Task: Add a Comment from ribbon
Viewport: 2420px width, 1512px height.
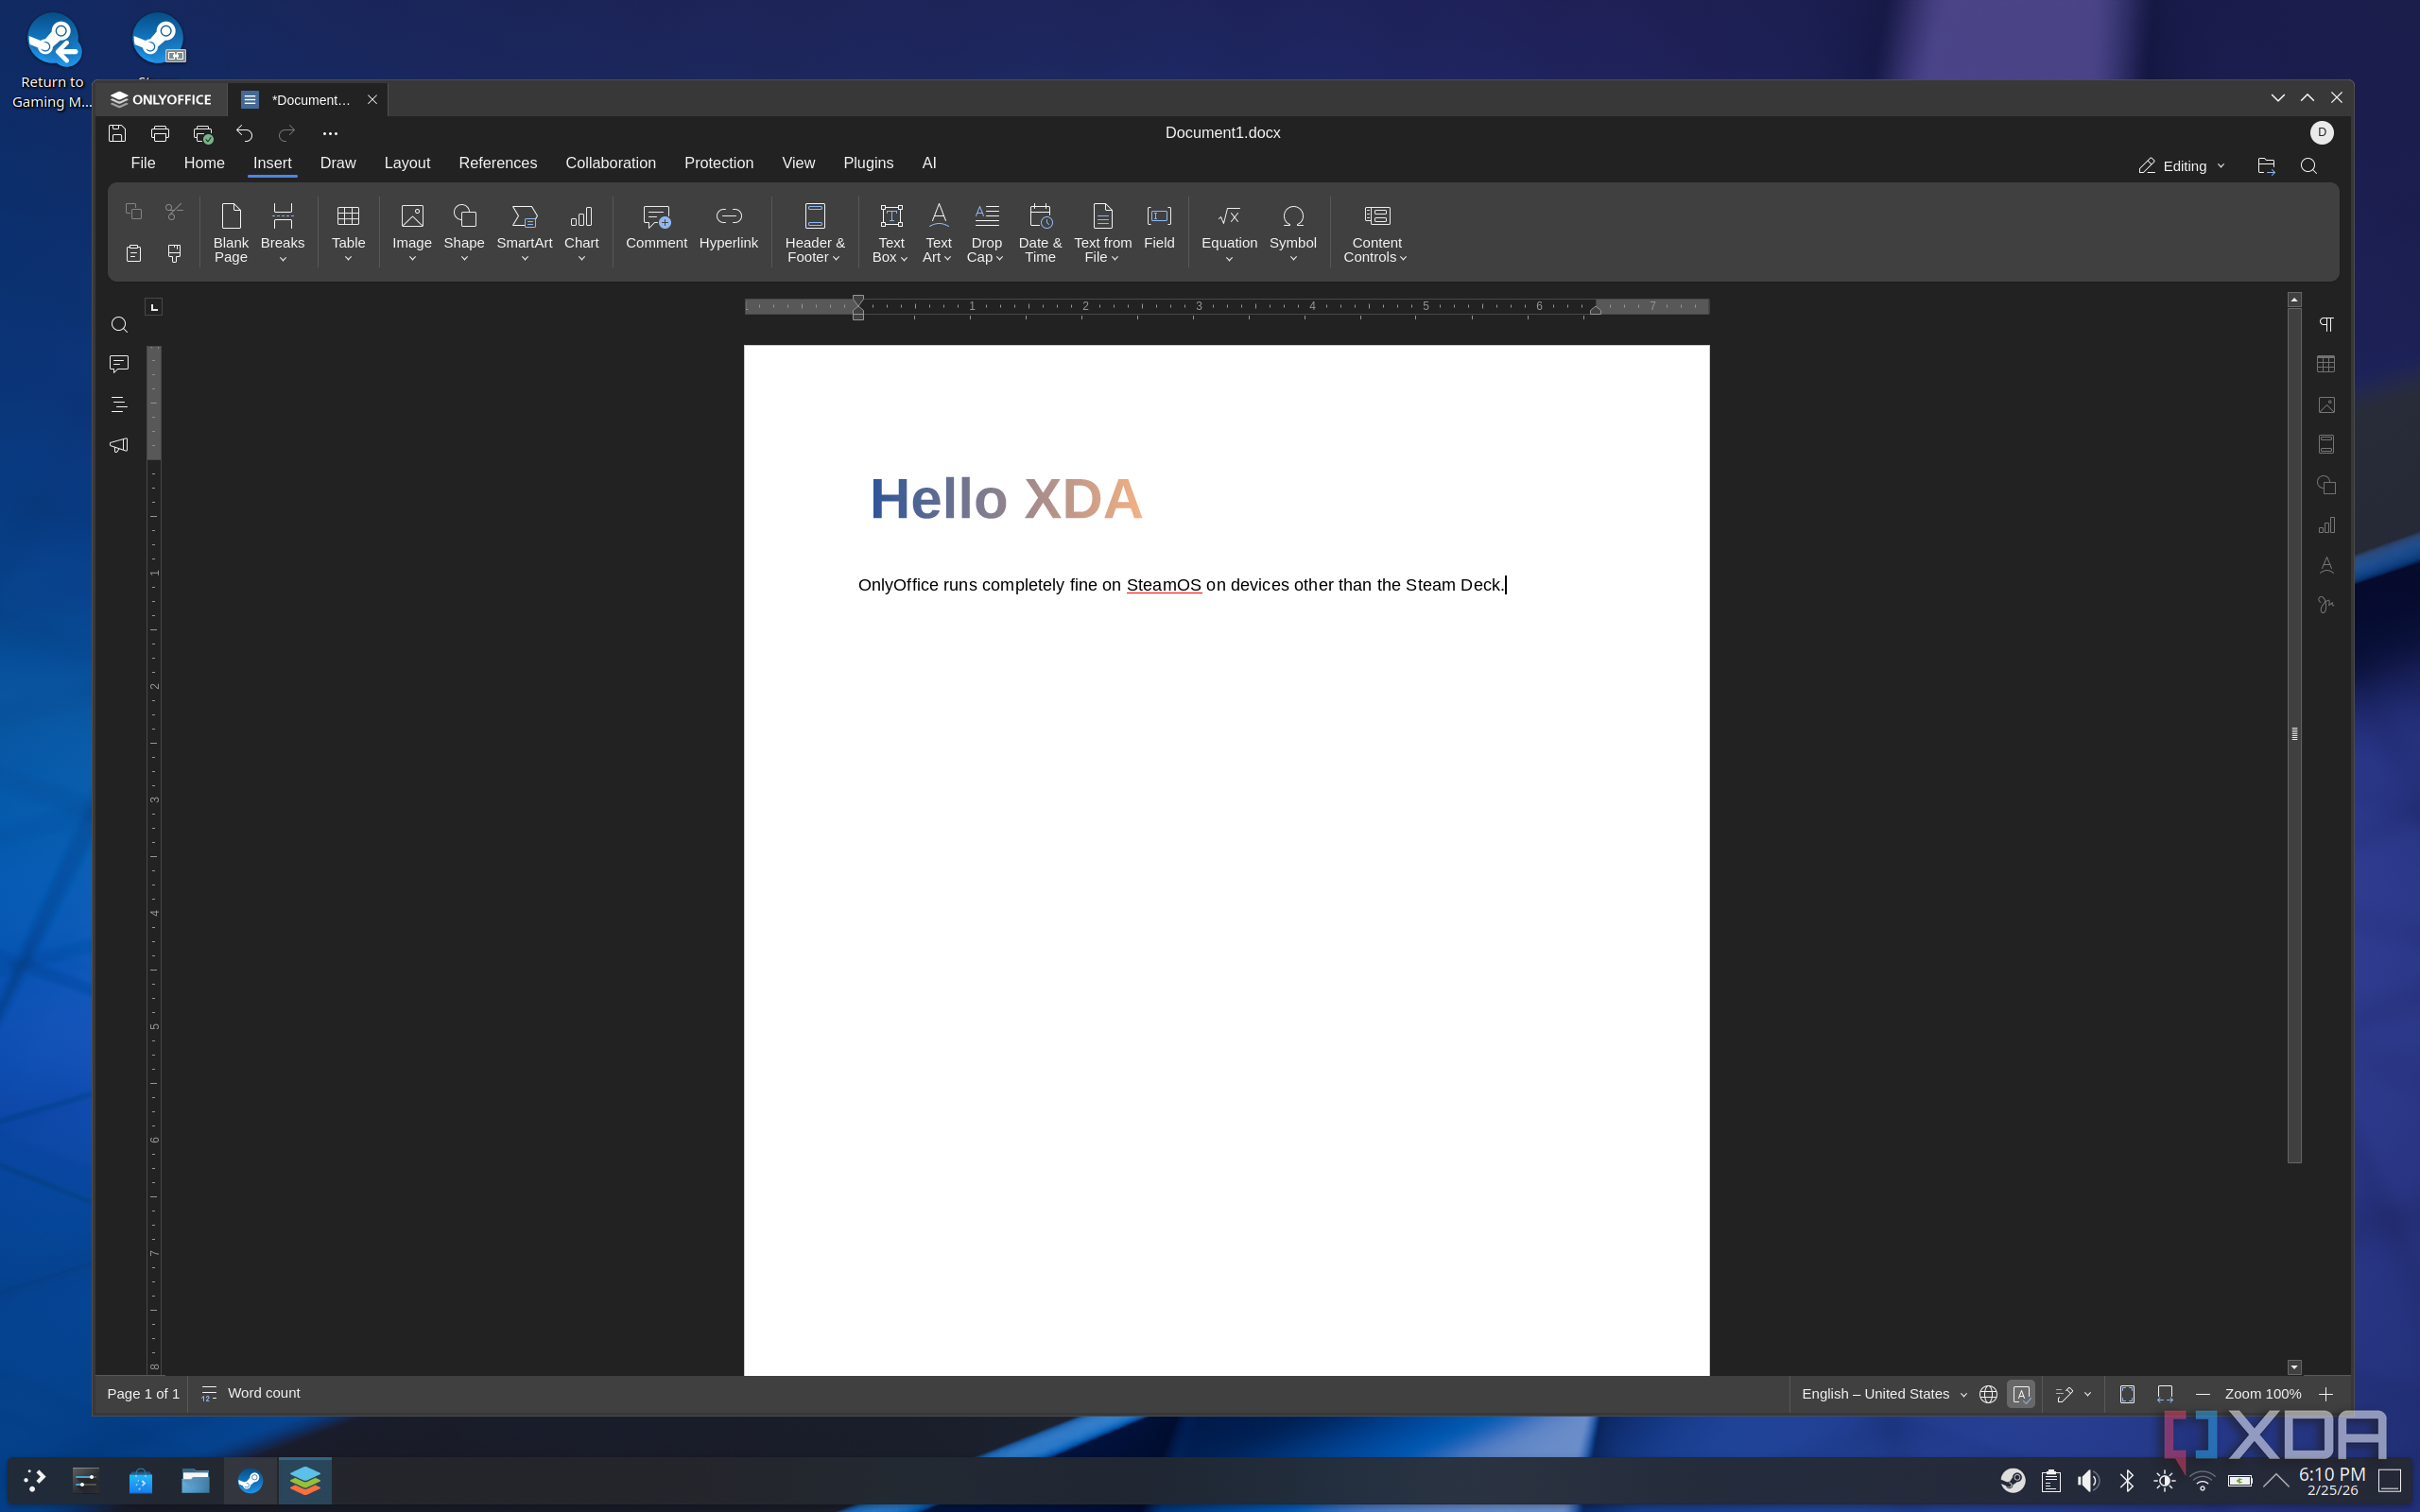Action: [656, 227]
